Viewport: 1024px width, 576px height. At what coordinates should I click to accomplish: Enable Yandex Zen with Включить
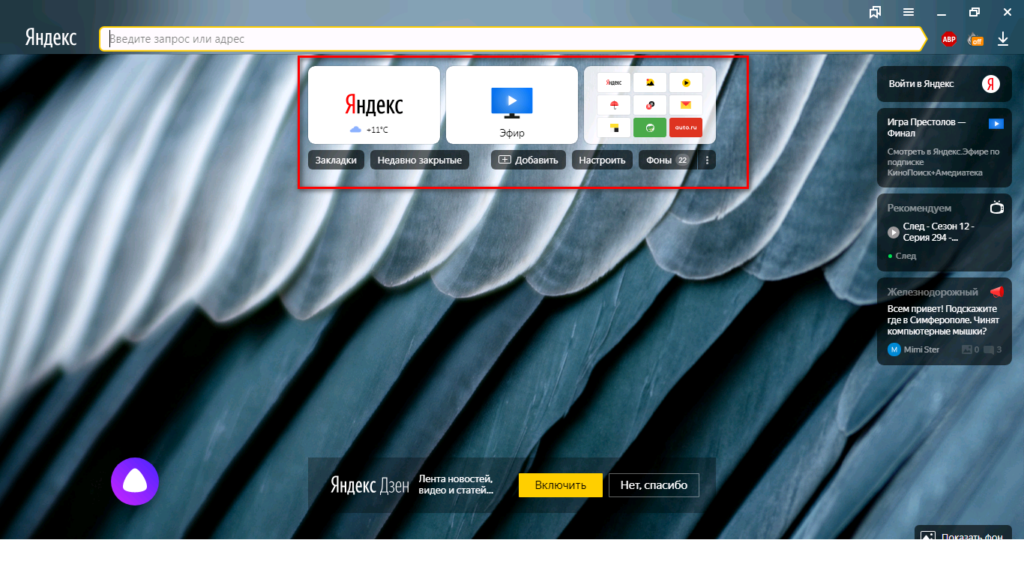(x=560, y=485)
